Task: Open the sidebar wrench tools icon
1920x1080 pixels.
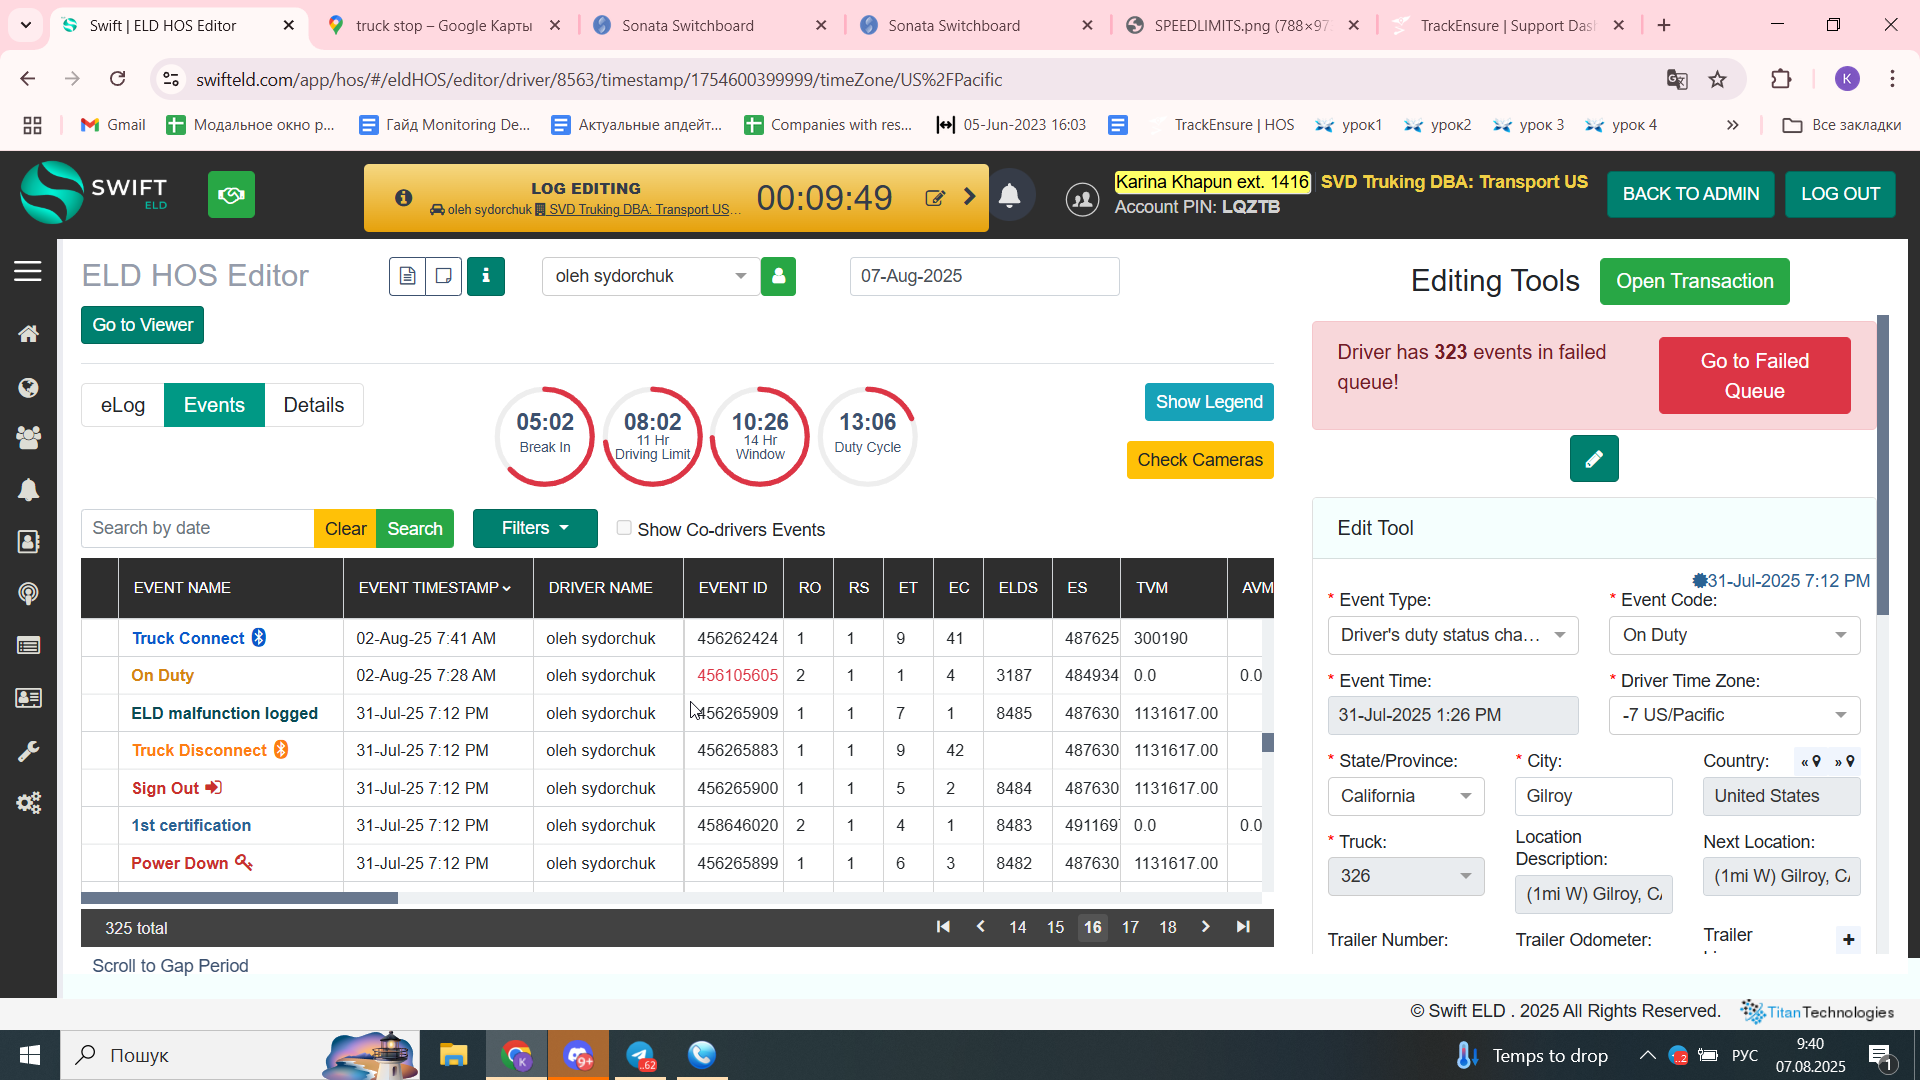Action: tap(28, 751)
